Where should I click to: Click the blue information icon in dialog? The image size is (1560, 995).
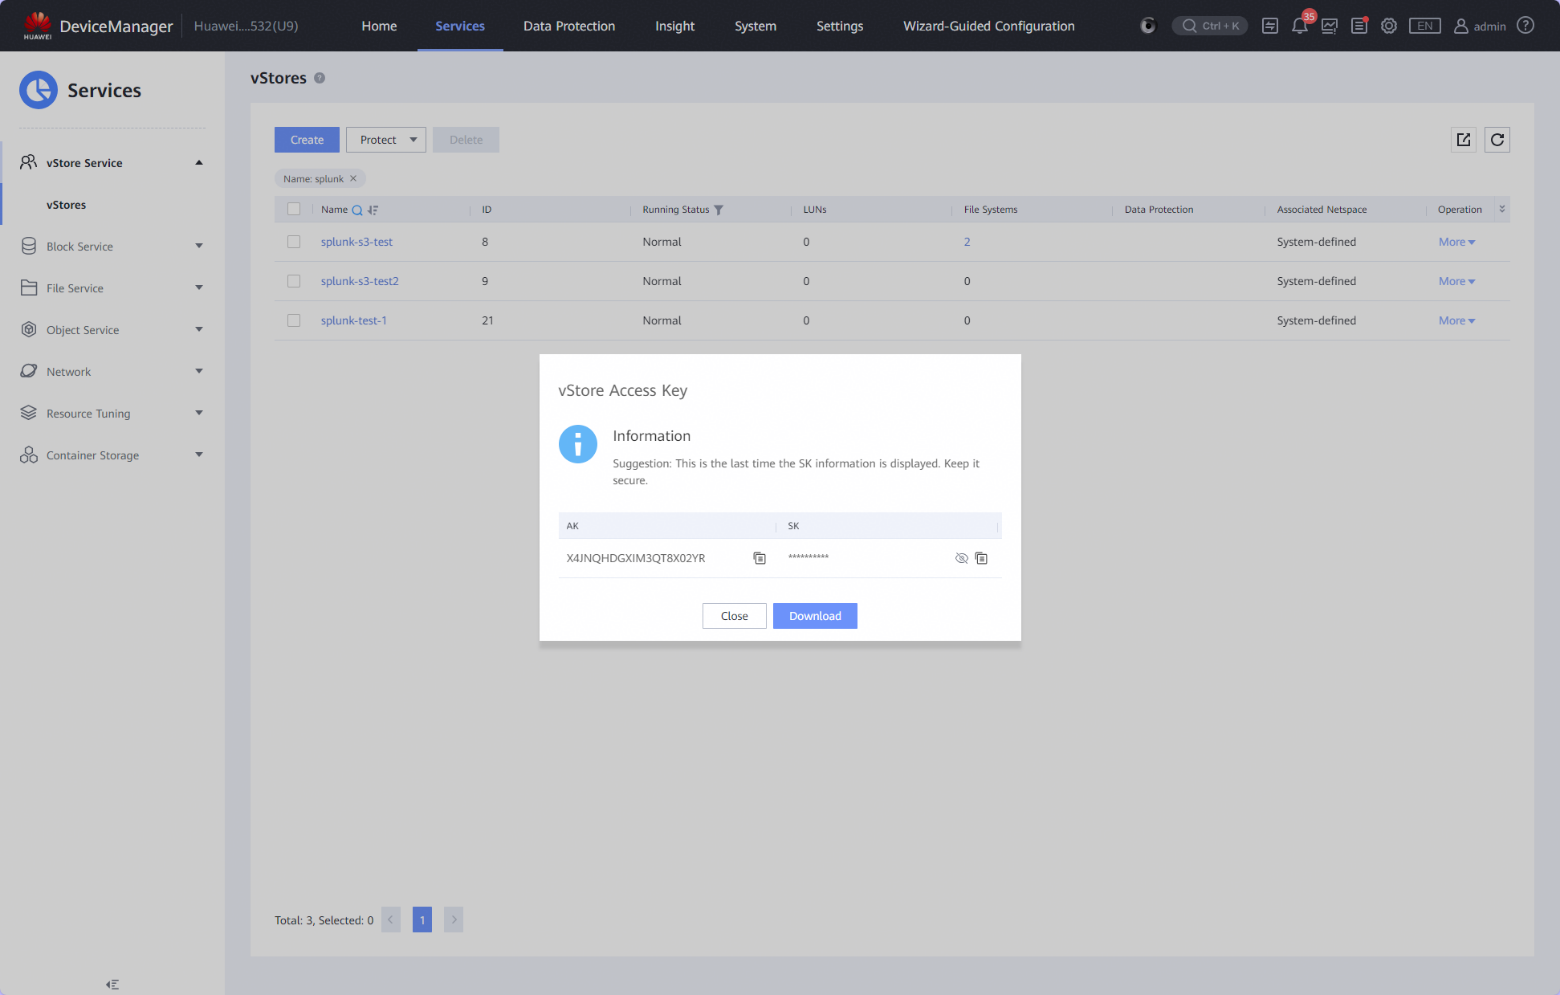pos(578,444)
